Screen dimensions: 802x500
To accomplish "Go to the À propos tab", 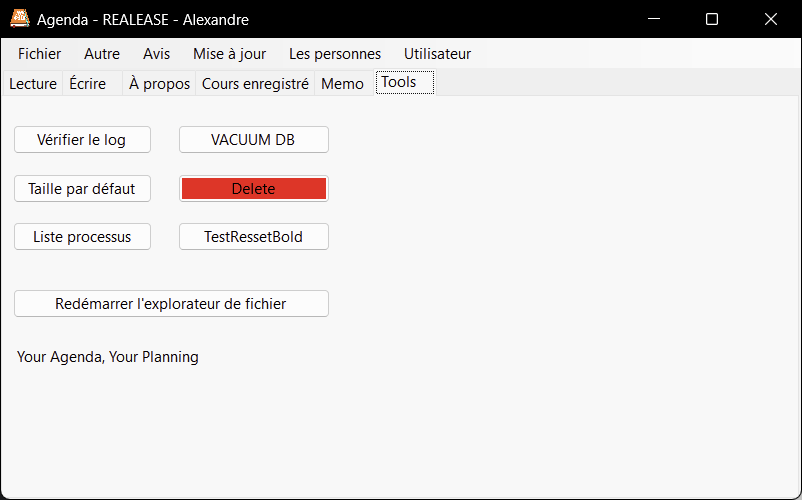I will click(x=159, y=84).
